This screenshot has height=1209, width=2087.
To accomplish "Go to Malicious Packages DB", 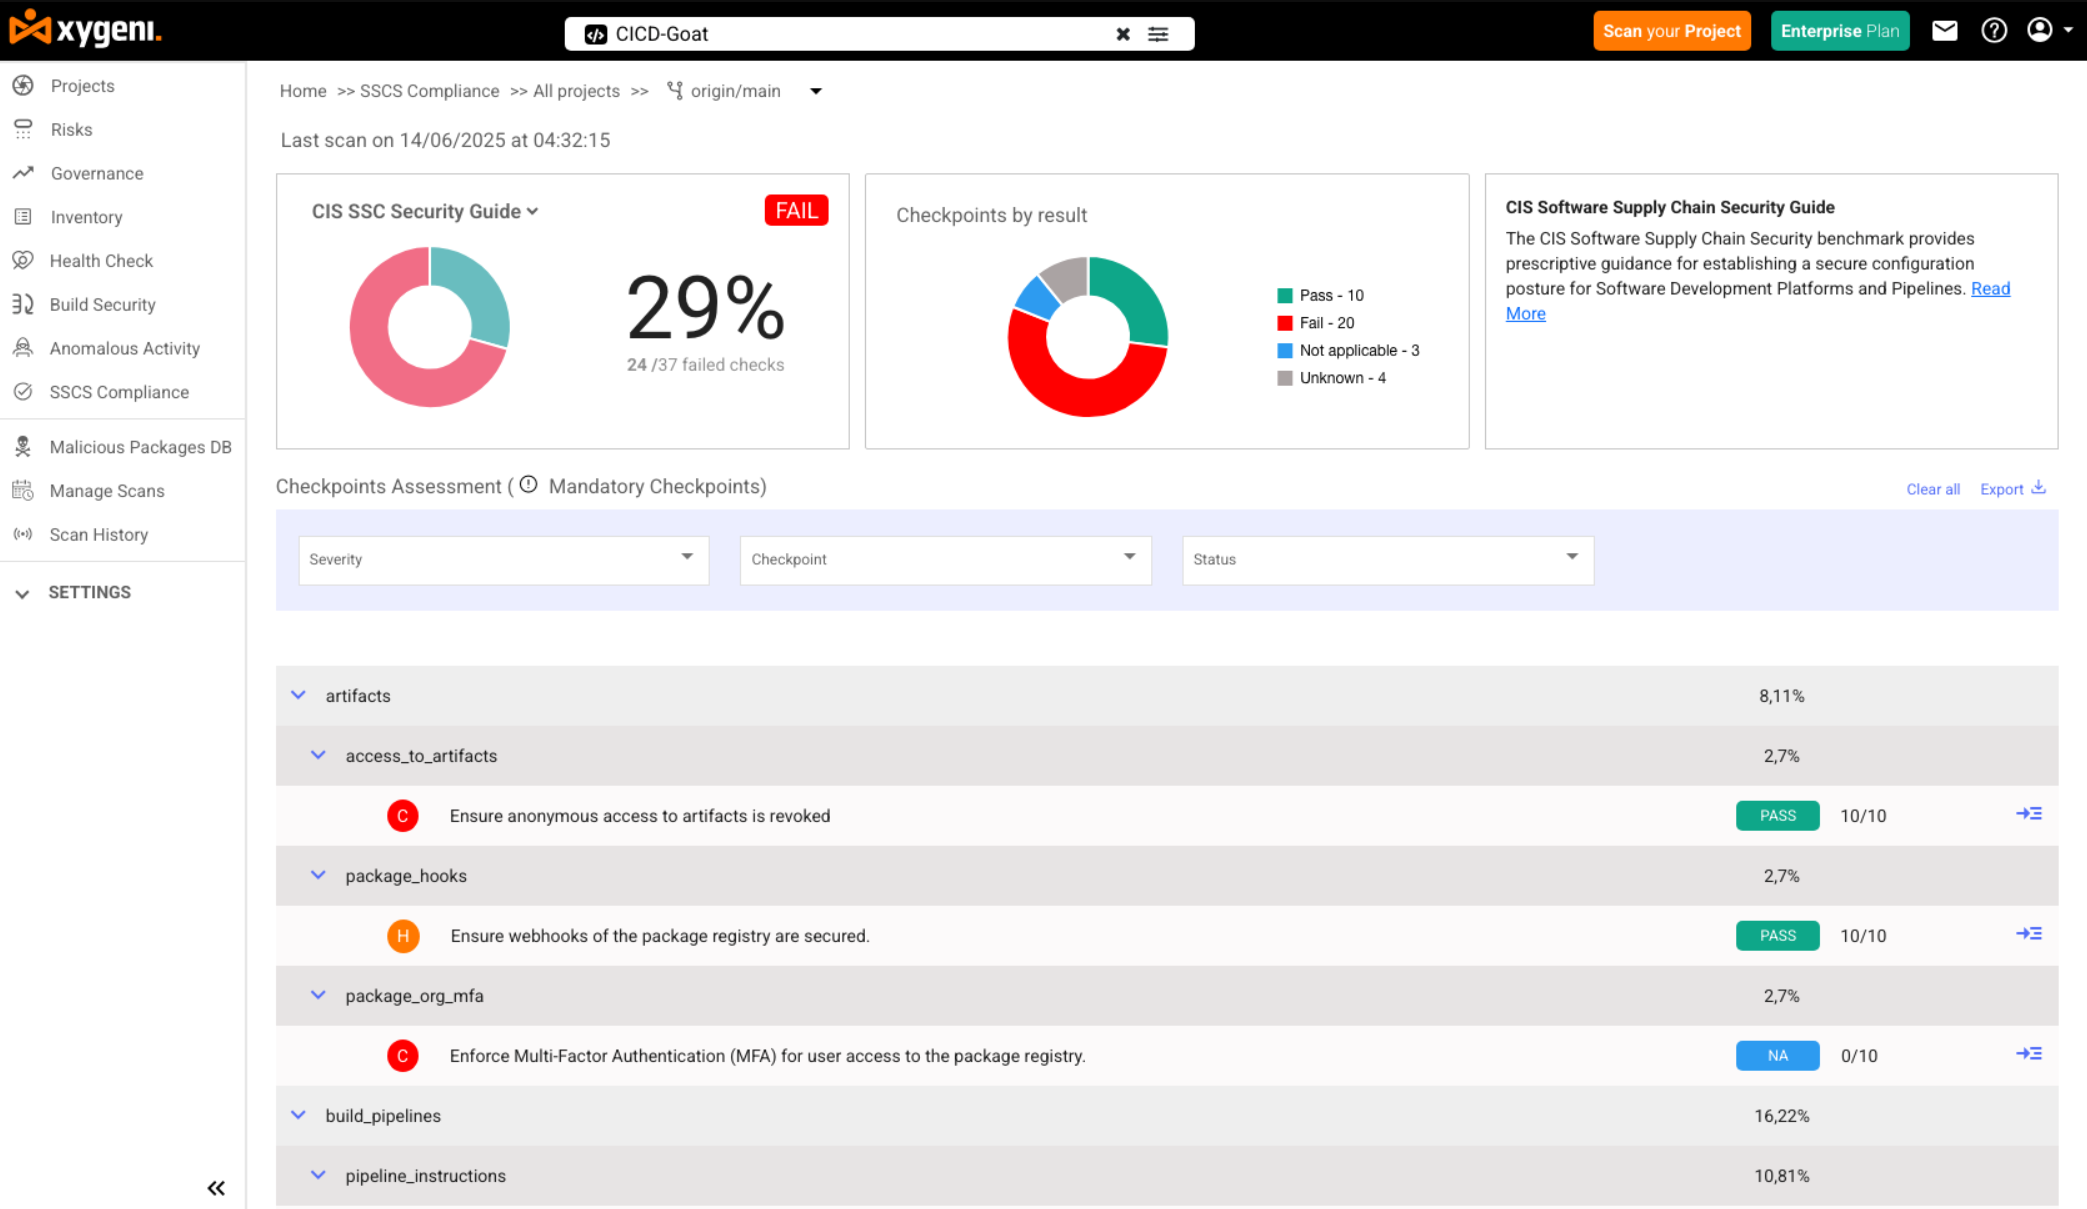I will [x=140, y=447].
